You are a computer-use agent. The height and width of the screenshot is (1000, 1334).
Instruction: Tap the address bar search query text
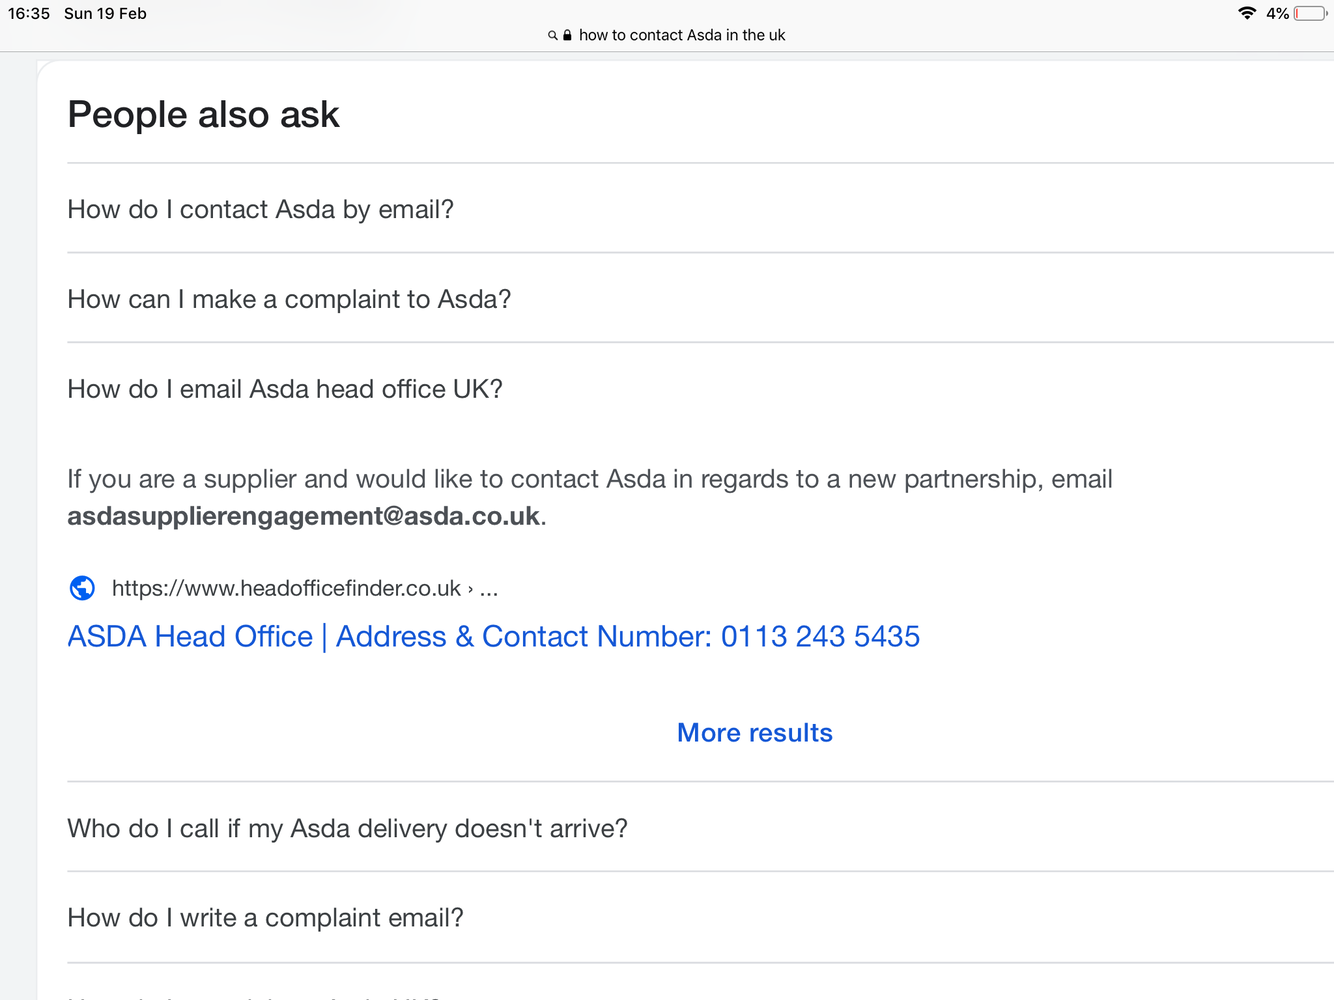tap(682, 35)
